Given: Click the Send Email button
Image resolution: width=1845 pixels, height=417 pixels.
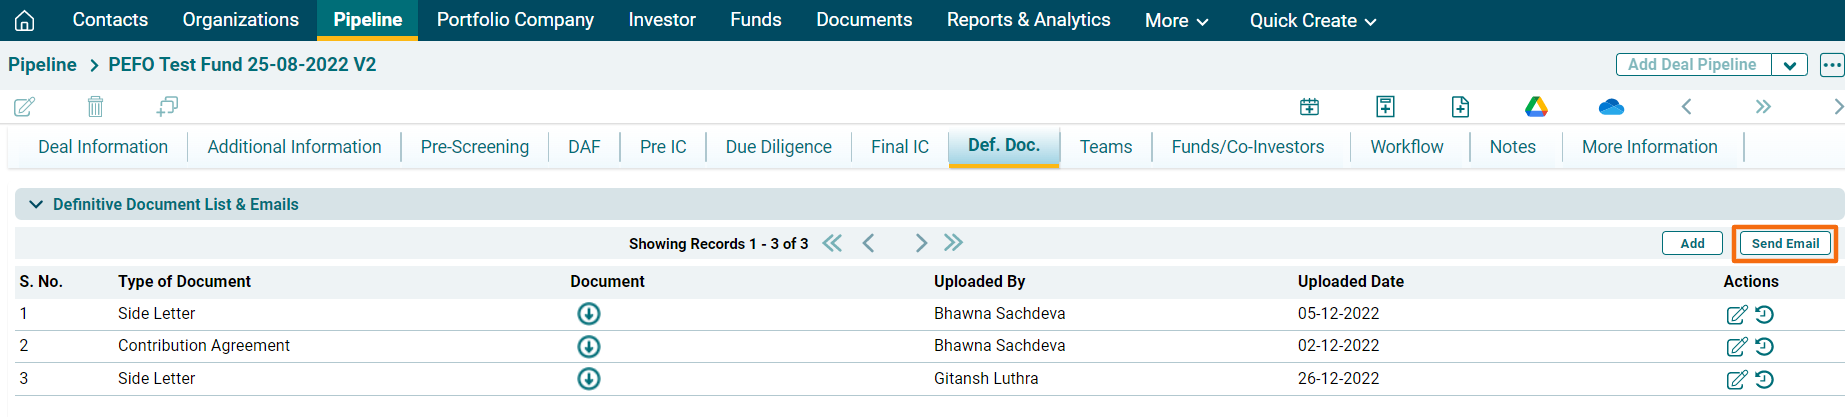Looking at the screenshot, I should [1785, 243].
